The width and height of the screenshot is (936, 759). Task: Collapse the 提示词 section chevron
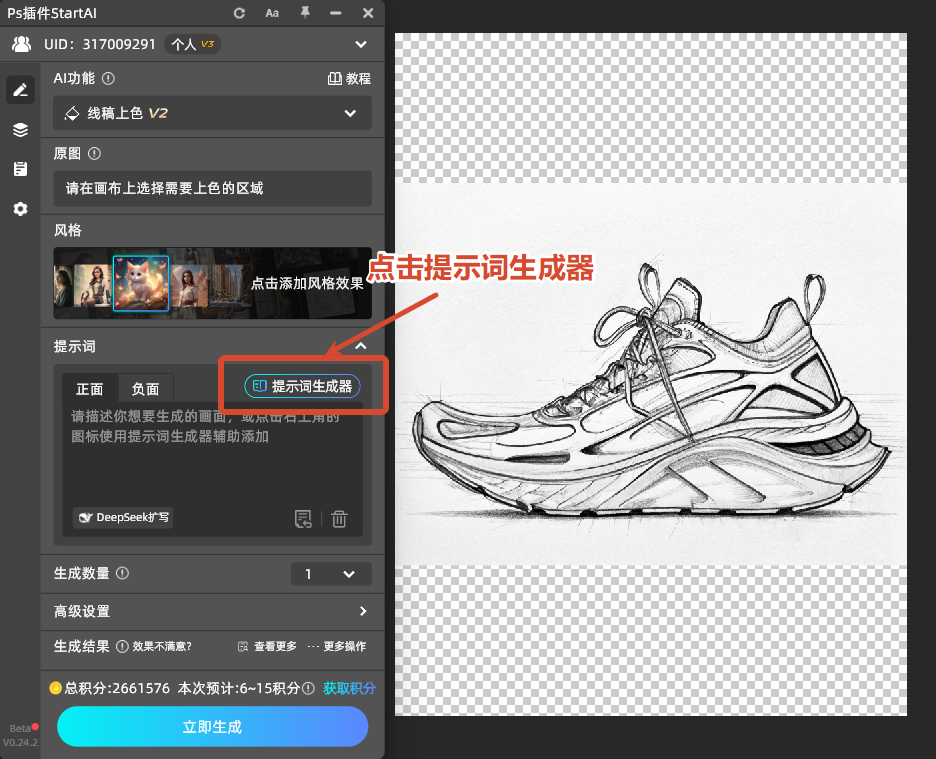(x=361, y=346)
